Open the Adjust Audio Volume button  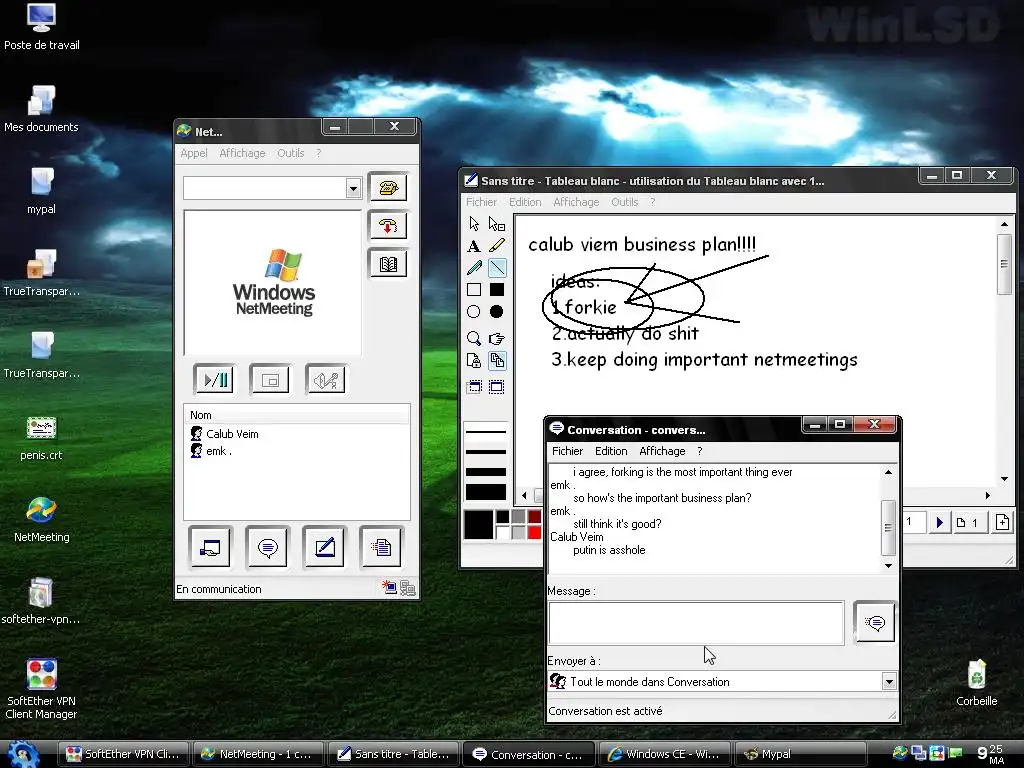point(325,379)
